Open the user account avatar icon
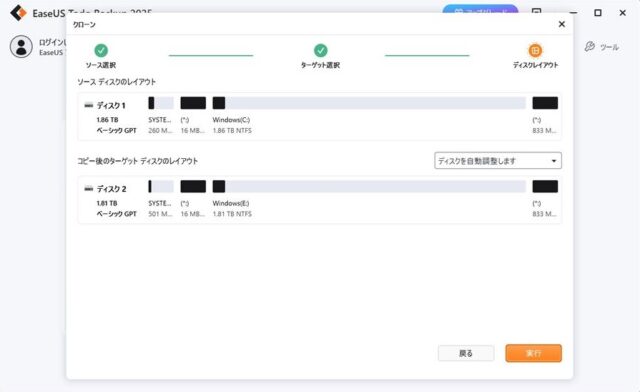Screen dimensions: 640x392 pos(21,47)
